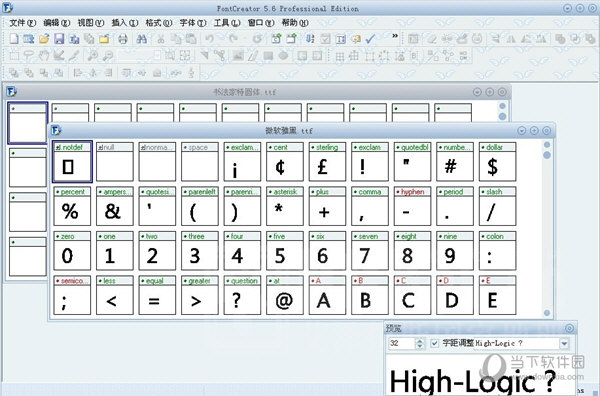This screenshot has height=396, width=600.
Task: Select the percent glyph cell
Action: pos(72,206)
